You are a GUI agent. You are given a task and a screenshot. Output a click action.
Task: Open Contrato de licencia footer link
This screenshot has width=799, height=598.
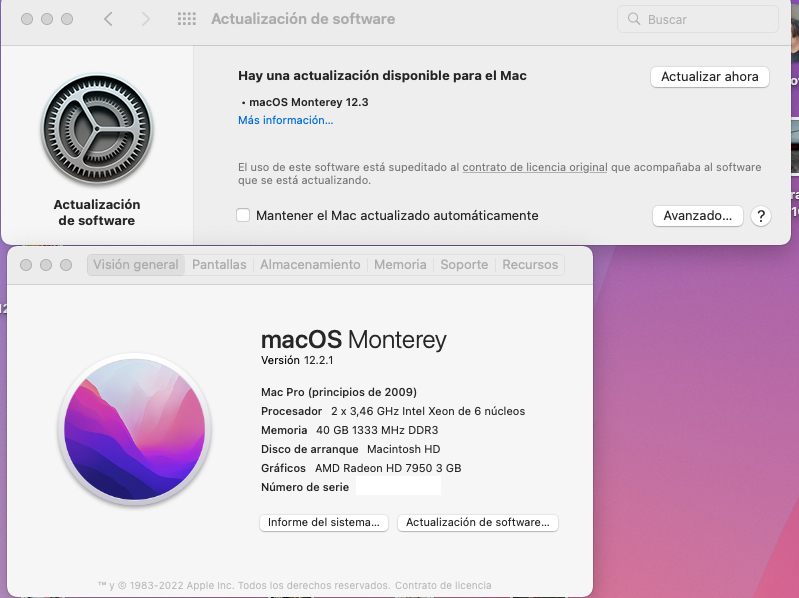tap(443, 586)
